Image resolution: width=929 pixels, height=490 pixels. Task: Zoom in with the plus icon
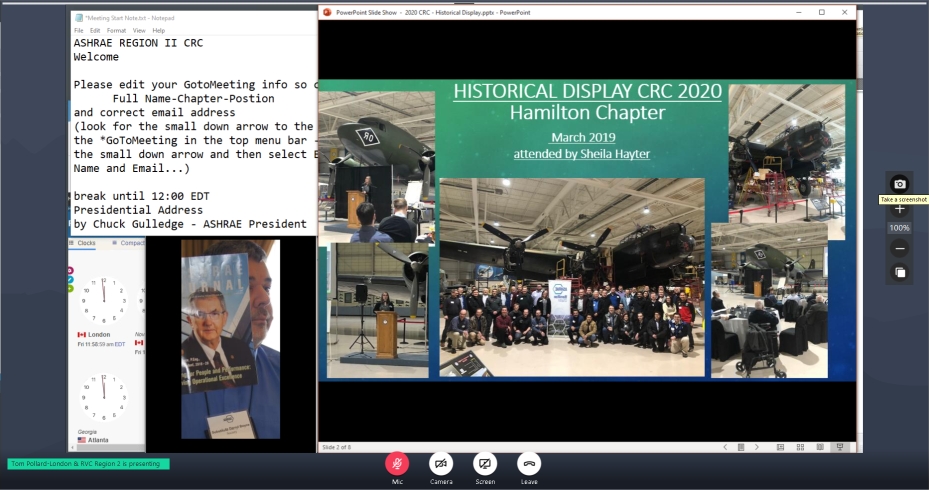(899, 209)
